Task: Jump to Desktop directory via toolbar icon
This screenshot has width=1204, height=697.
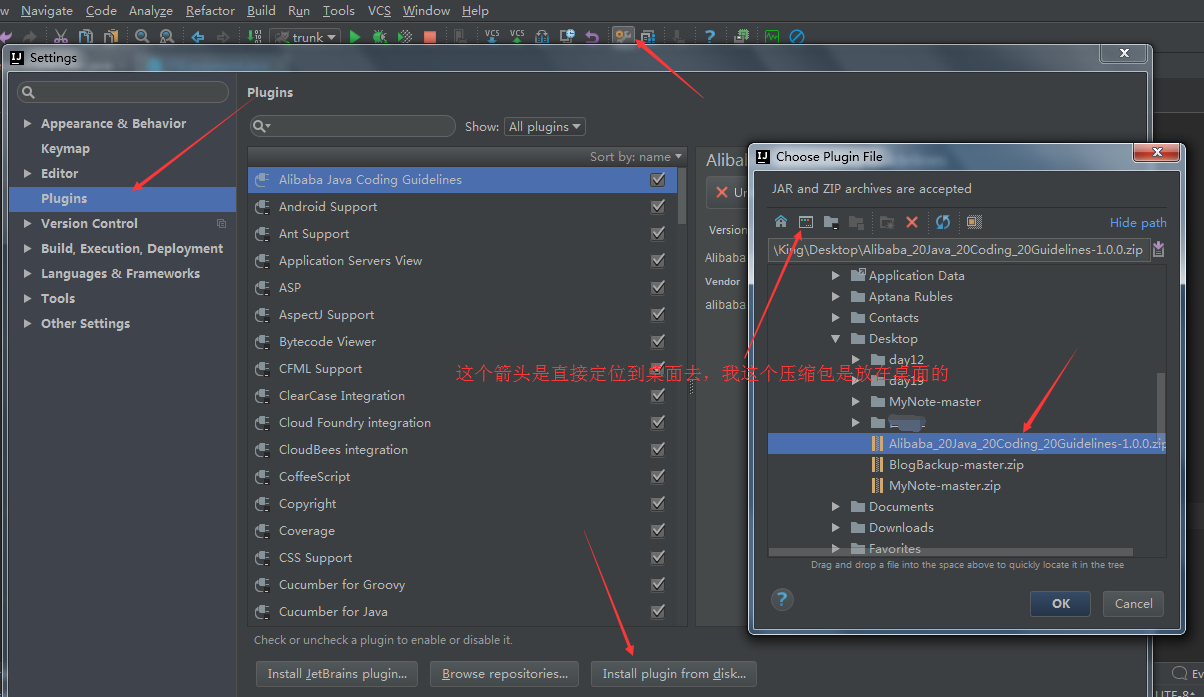Action: [x=805, y=222]
